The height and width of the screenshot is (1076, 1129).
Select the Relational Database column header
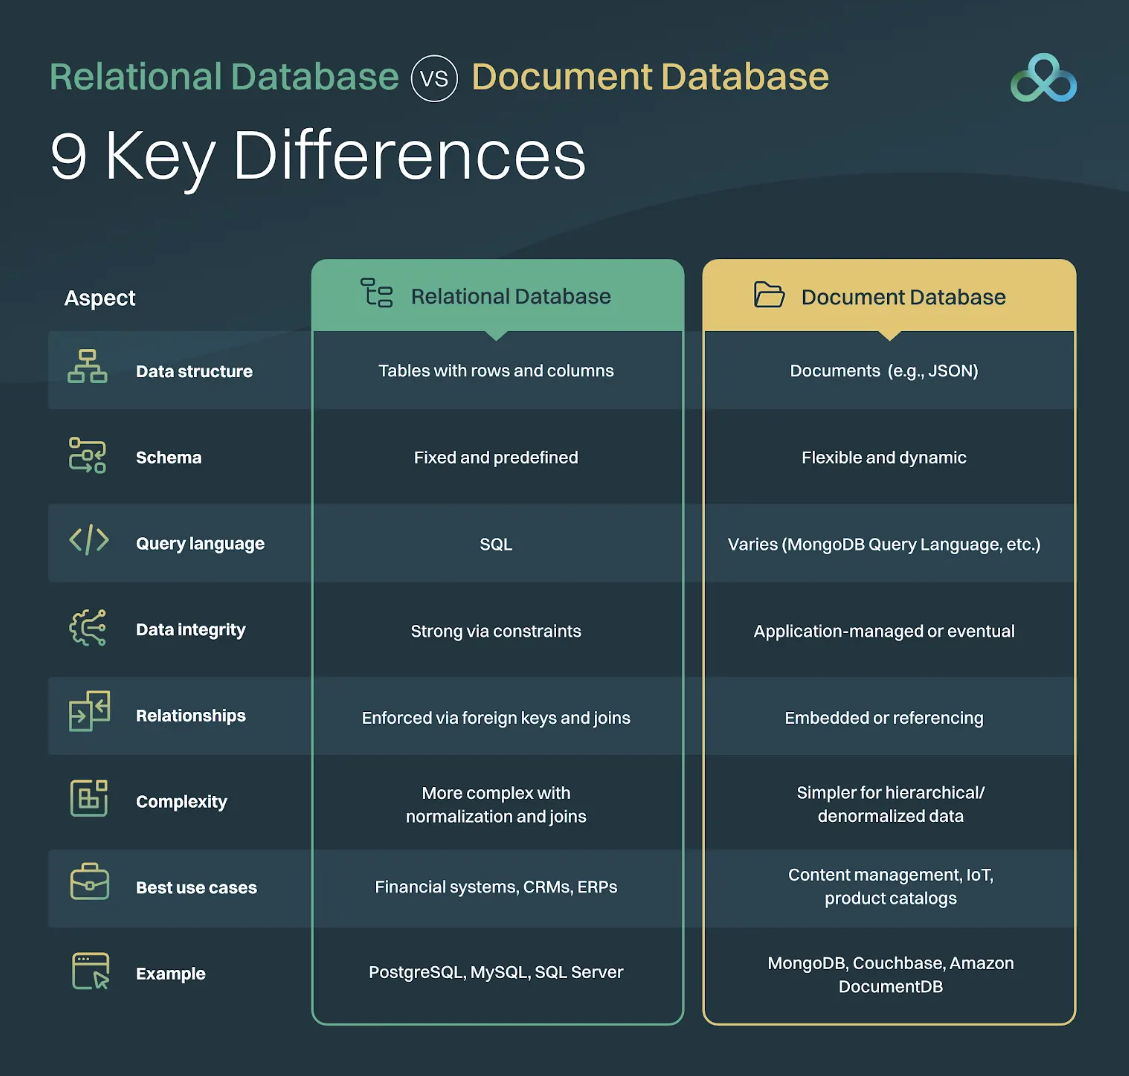tap(510, 297)
